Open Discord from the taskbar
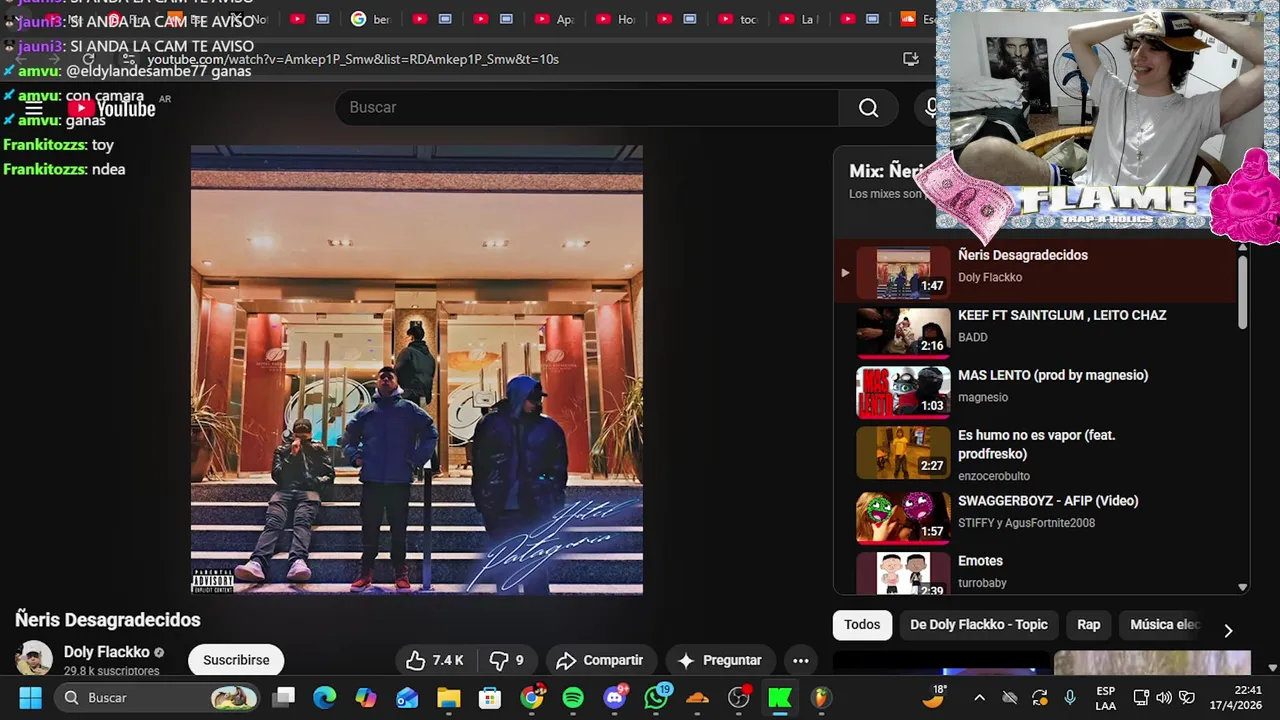Image resolution: width=1280 pixels, height=720 pixels. 615,698
